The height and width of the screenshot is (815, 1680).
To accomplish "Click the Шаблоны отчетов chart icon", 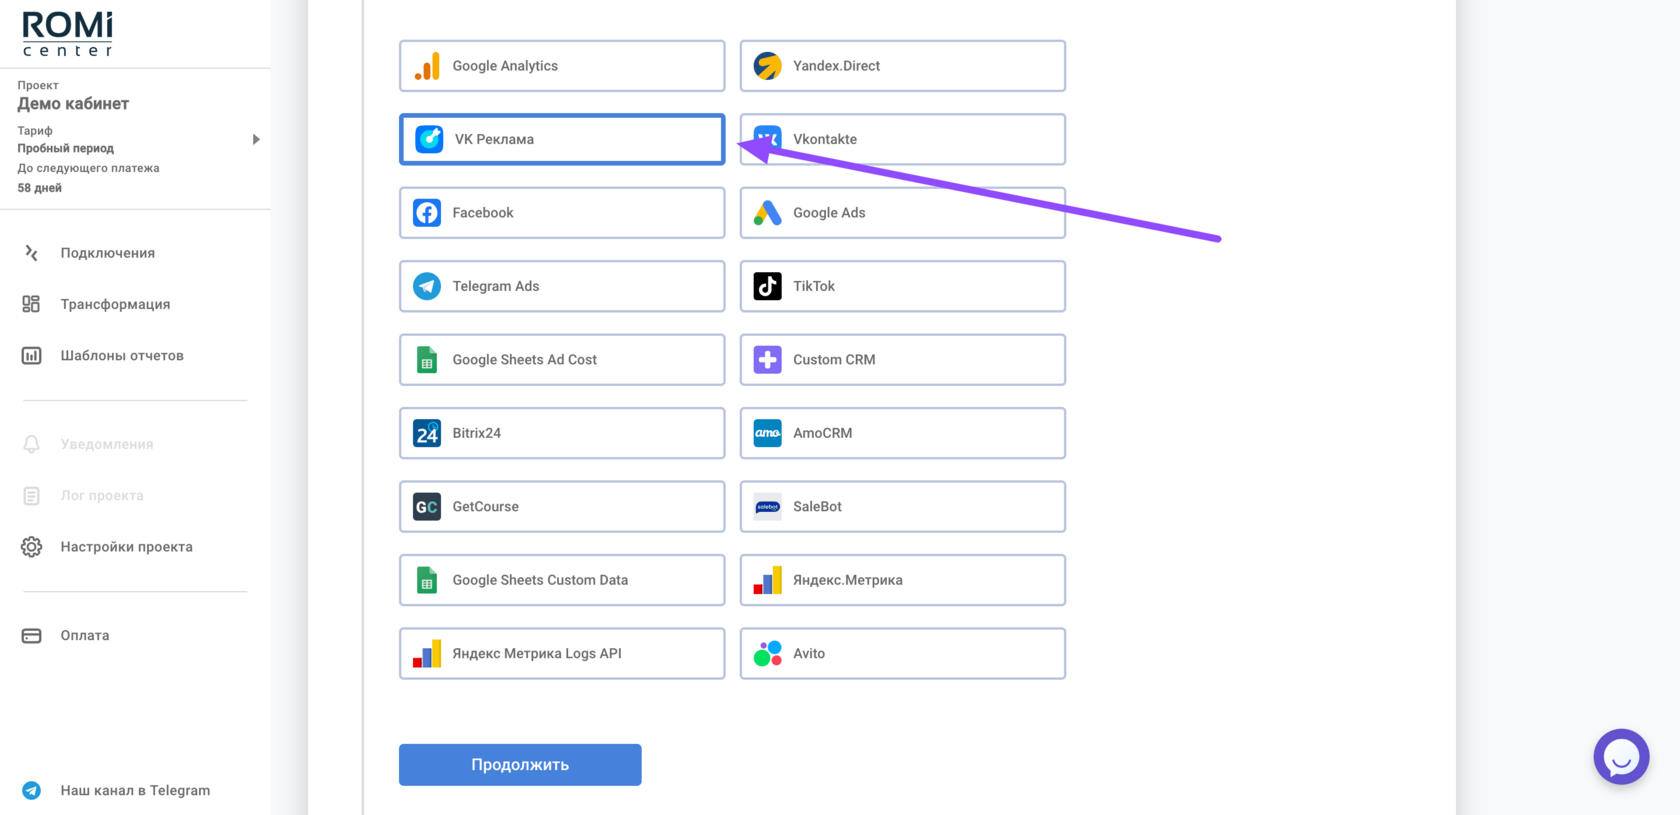I will point(32,355).
